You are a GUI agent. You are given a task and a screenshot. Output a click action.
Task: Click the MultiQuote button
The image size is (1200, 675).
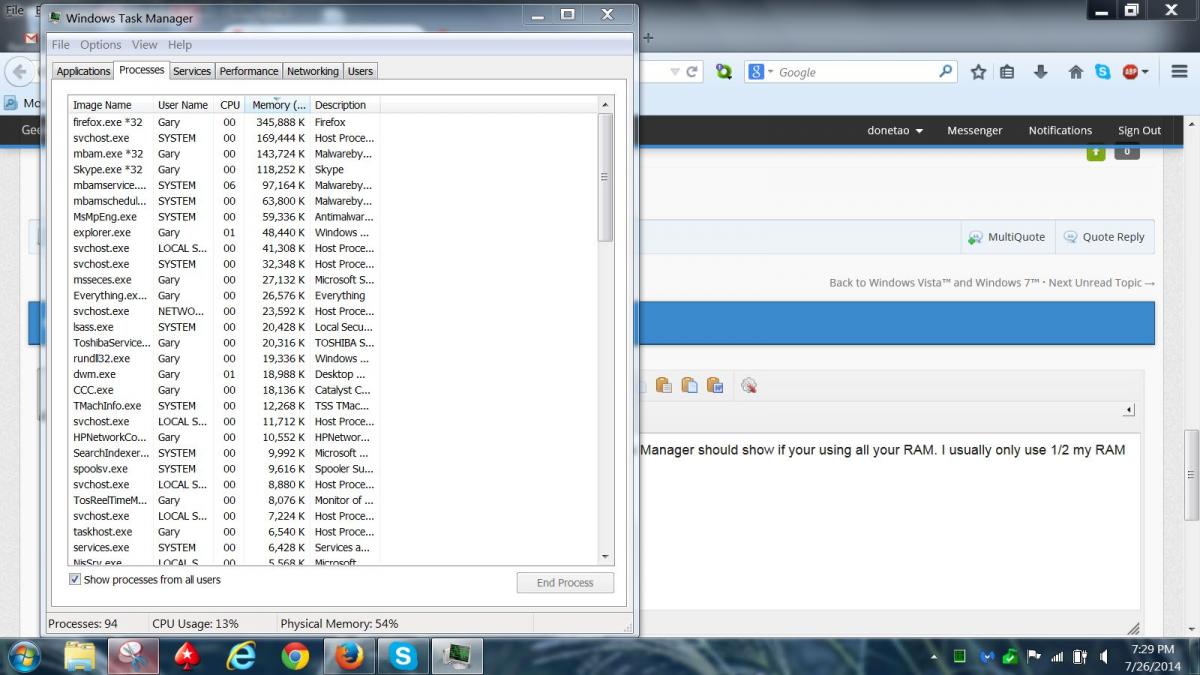click(x=1006, y=237)
